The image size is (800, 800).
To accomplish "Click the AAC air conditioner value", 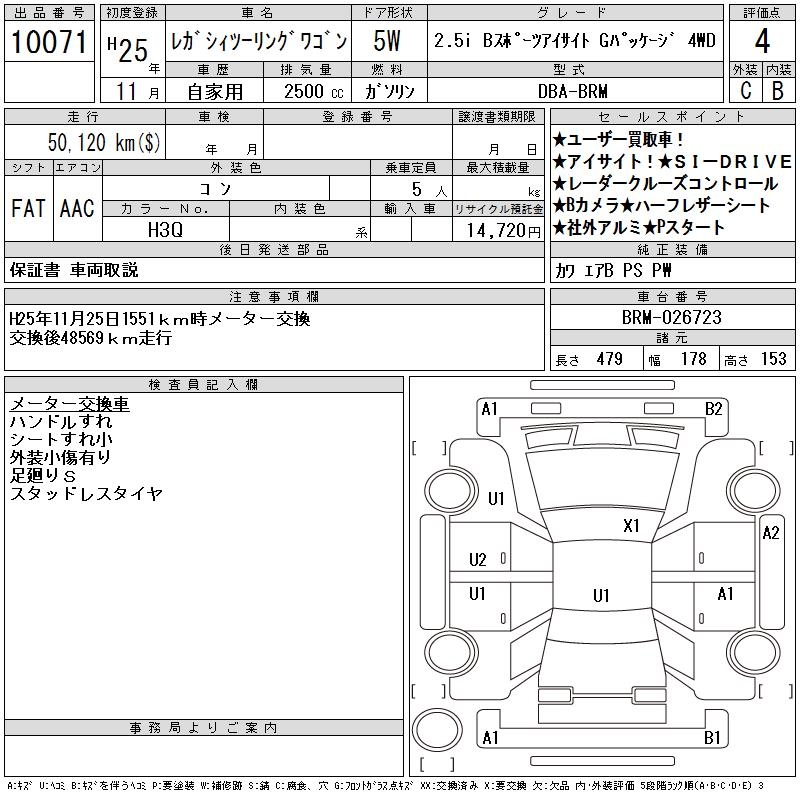I will click(x=77, y=208).
